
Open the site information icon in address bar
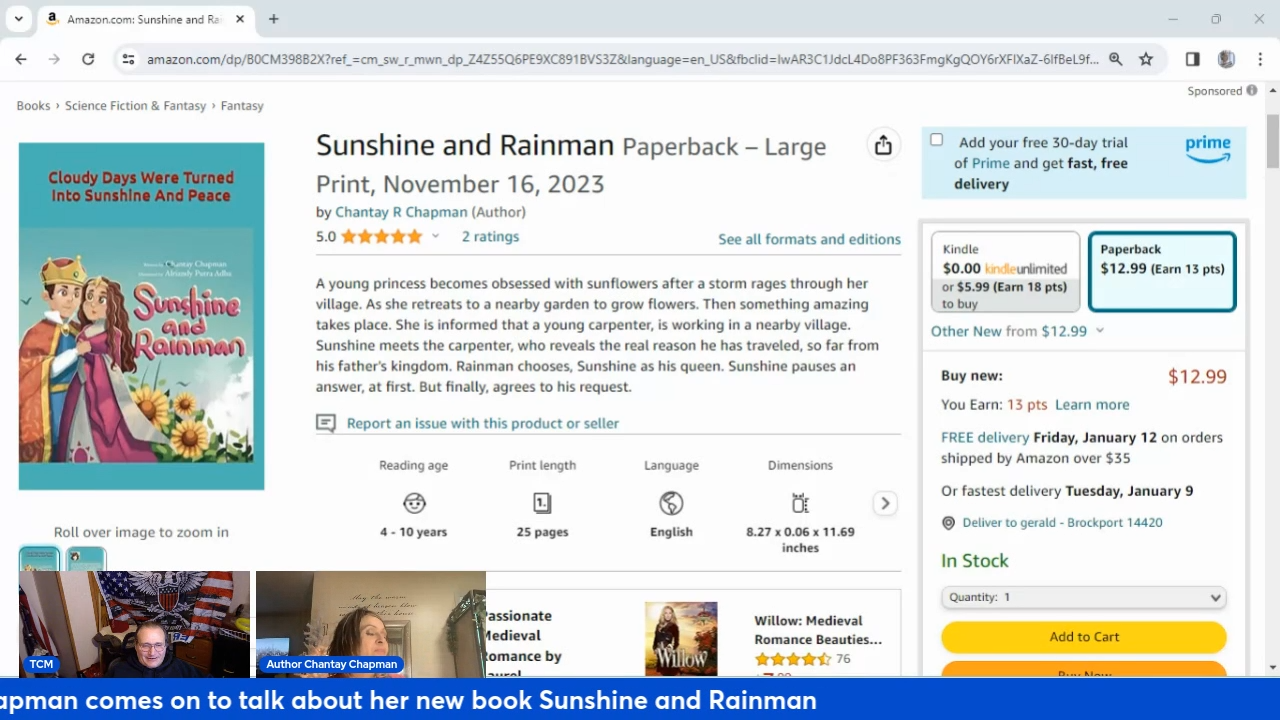128,59
